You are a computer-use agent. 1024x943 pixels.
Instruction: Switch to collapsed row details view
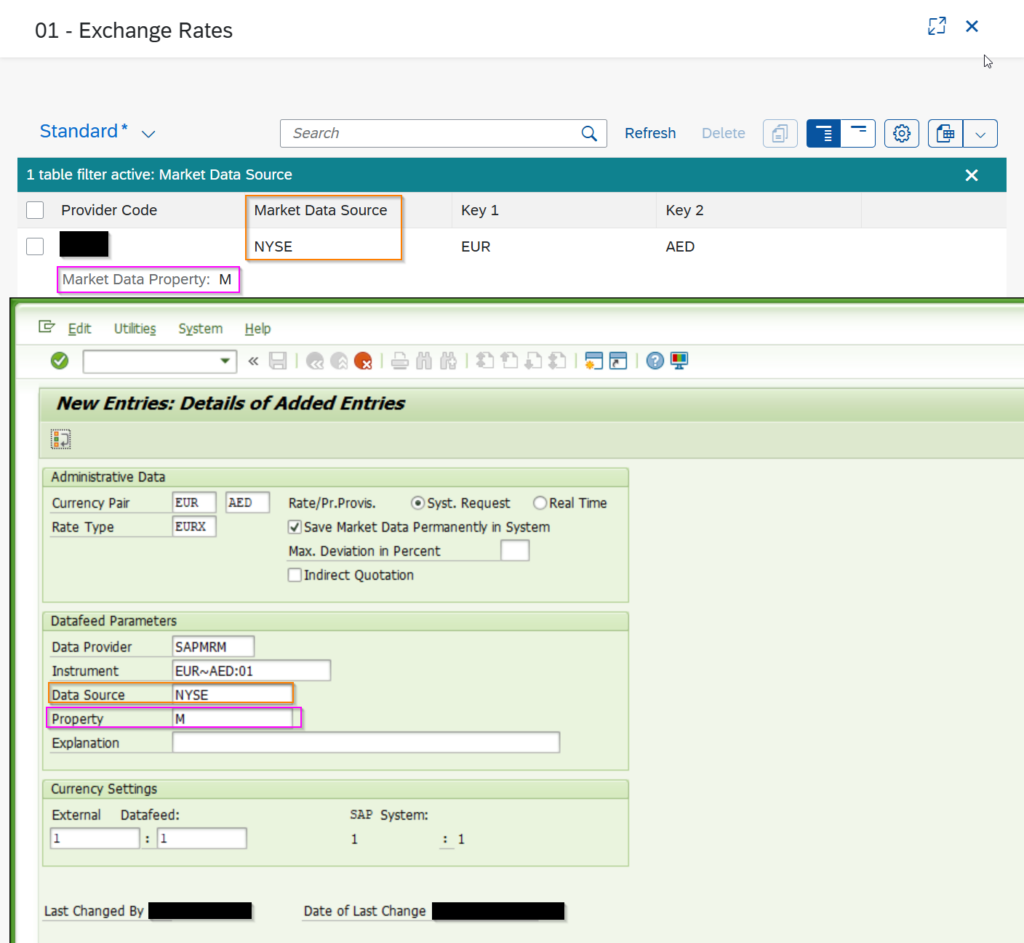pos(858,133)
